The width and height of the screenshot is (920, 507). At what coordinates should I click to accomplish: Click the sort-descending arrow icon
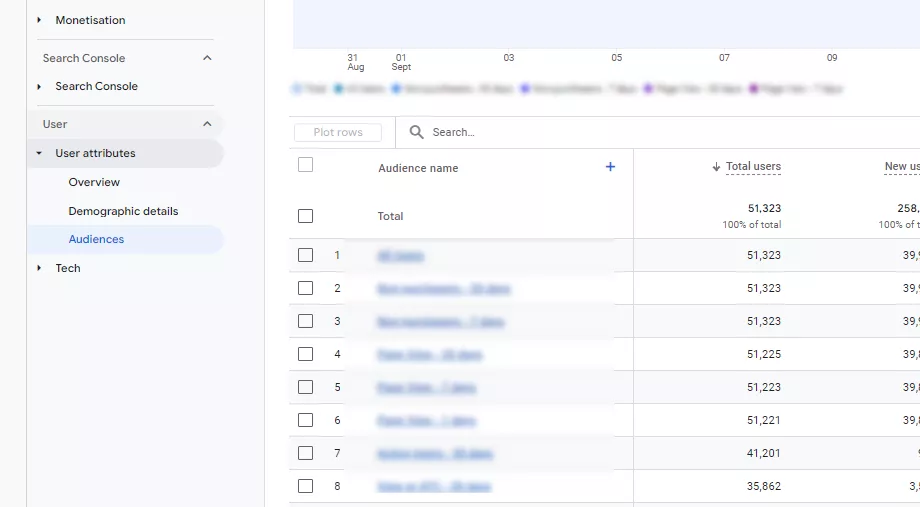(x=716, y=167)
